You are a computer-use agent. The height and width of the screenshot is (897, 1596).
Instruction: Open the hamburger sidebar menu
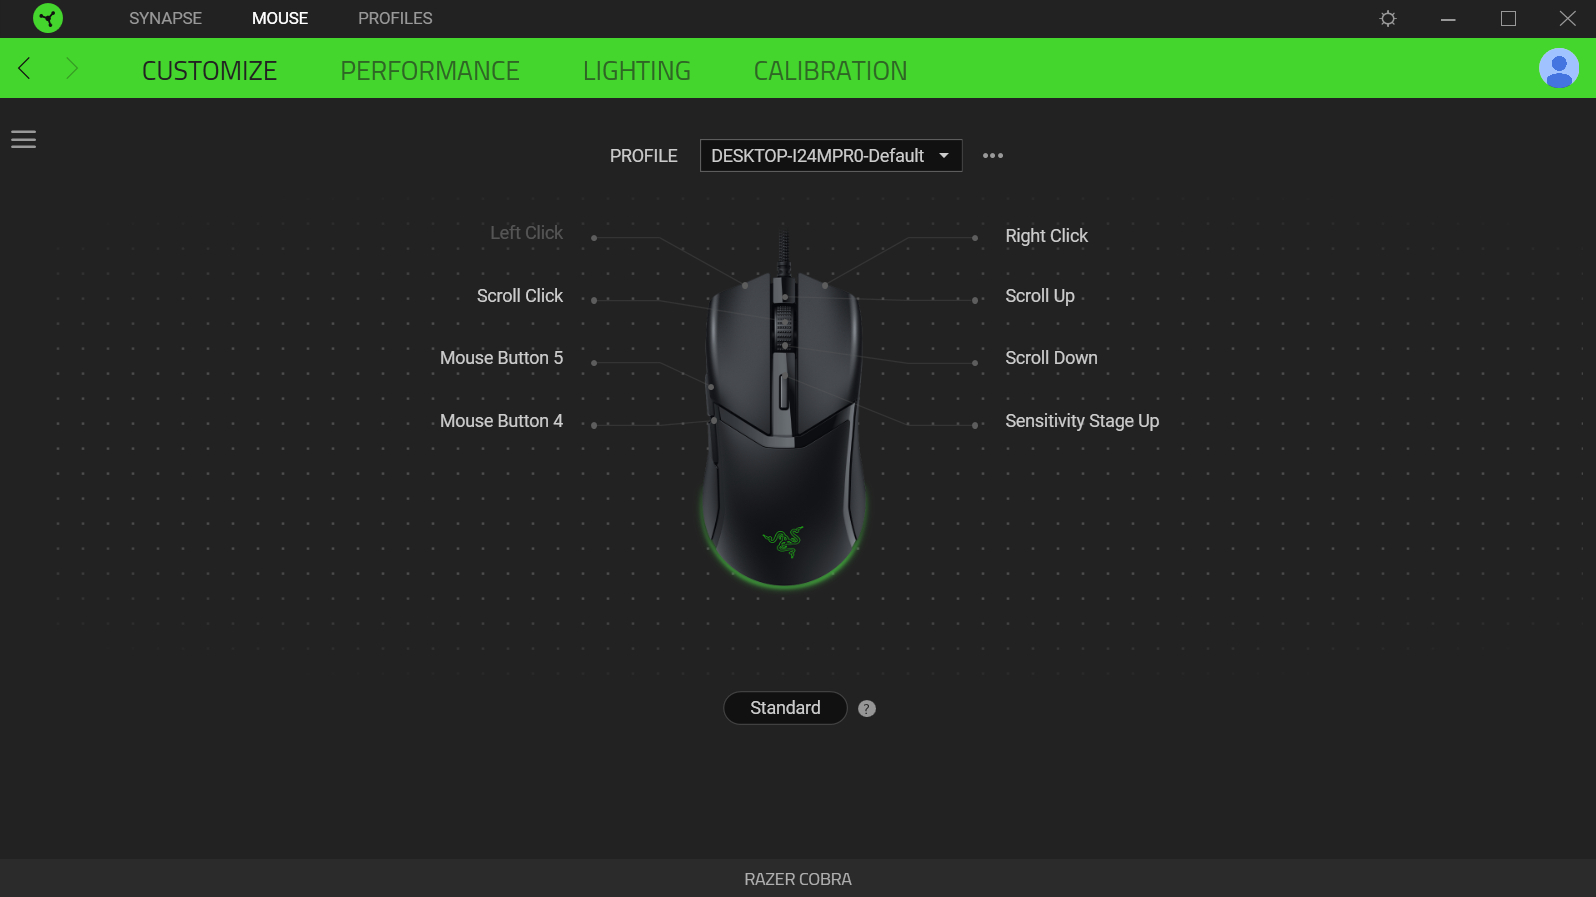coord(23,139)
